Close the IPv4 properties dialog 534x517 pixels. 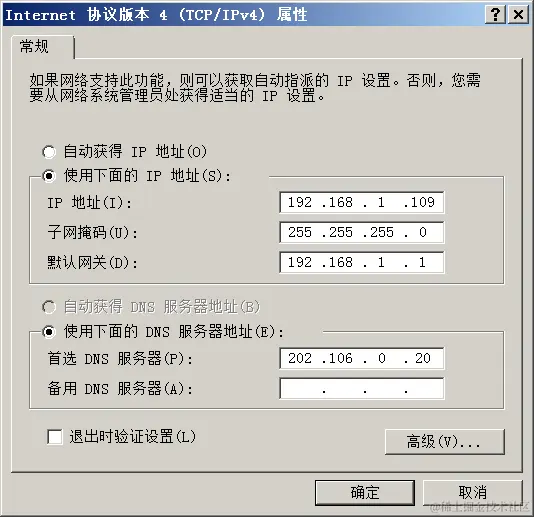click(518, 15)
